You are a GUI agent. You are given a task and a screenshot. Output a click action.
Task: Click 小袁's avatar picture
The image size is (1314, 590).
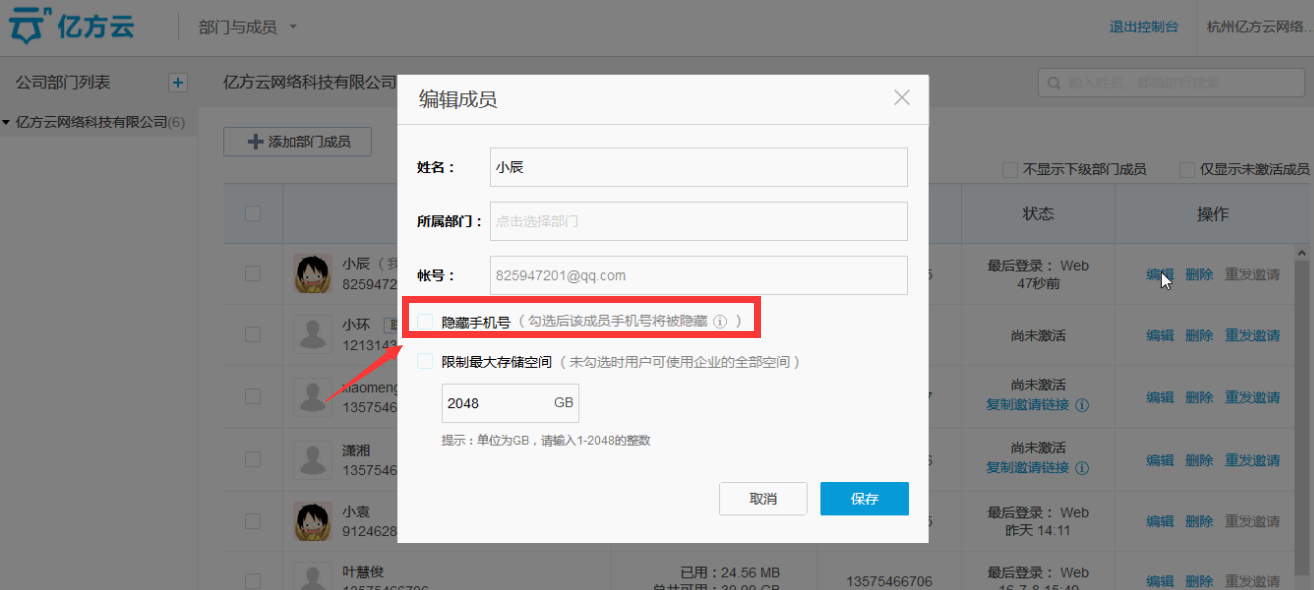(x=312, y=521)
